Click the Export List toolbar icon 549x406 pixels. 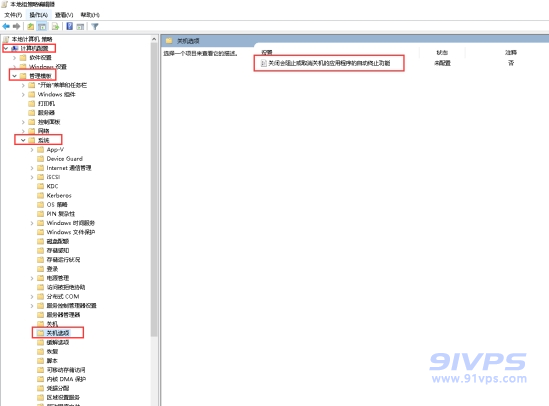(55, 26)
